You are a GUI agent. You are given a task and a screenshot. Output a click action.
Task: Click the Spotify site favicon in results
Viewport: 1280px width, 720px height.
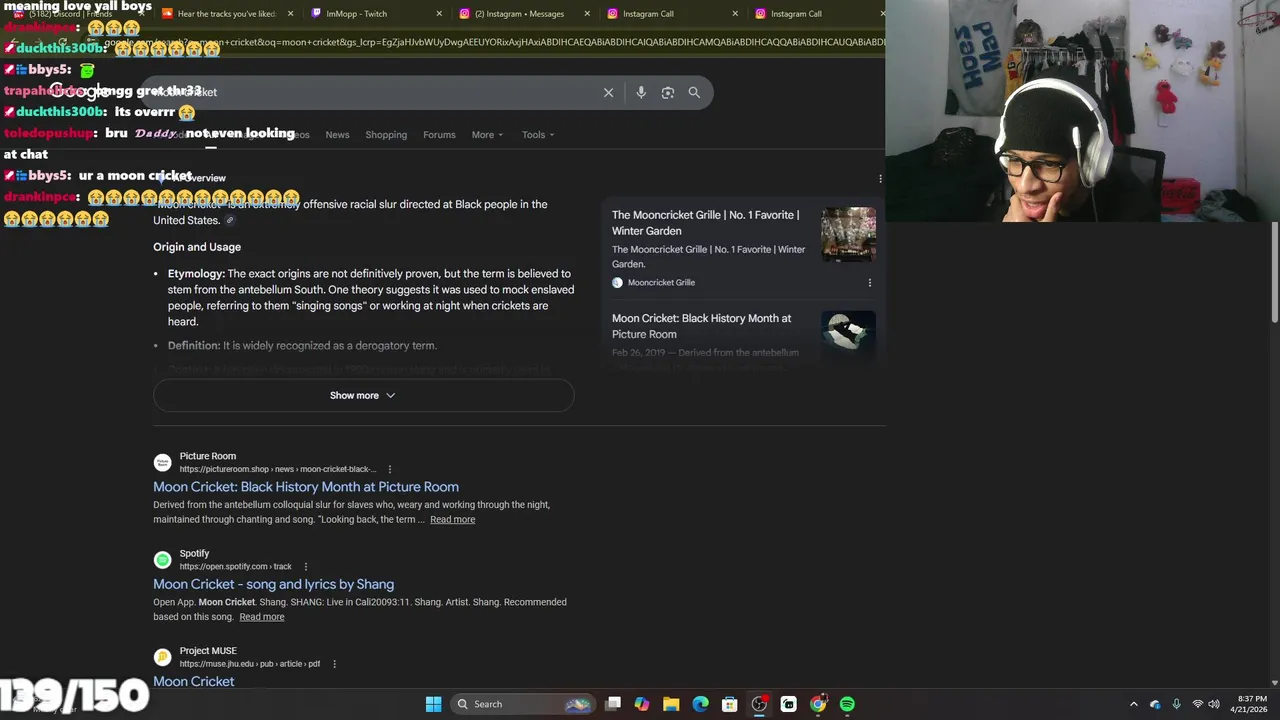coord(162,560)
